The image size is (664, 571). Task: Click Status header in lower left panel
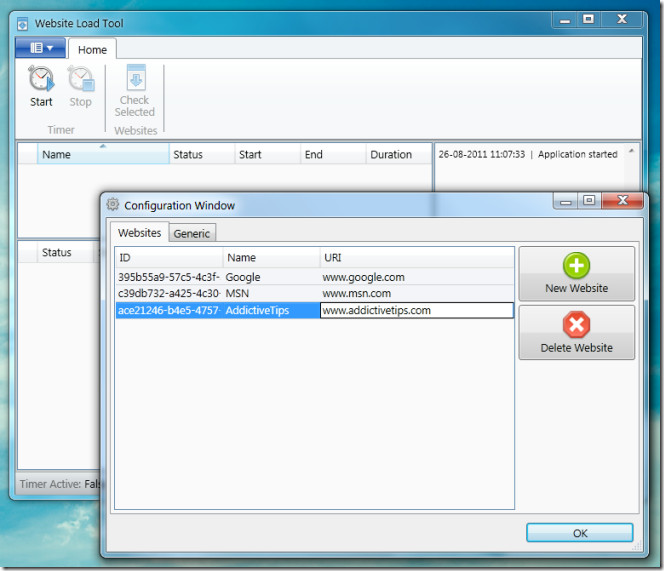[x=65, y=252]
